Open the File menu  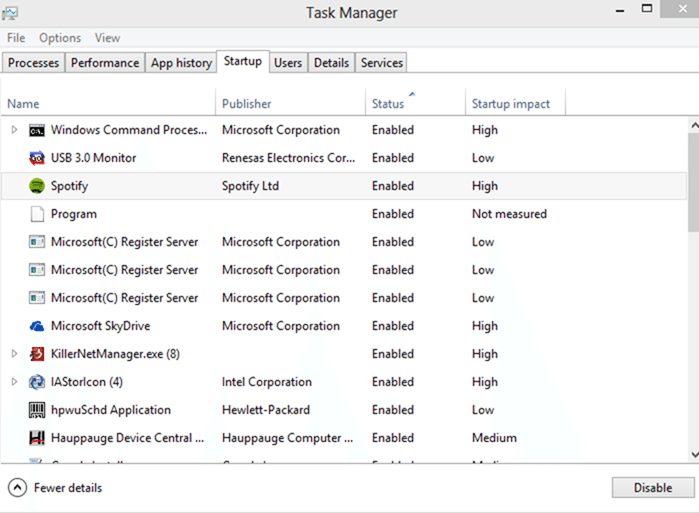16,38
